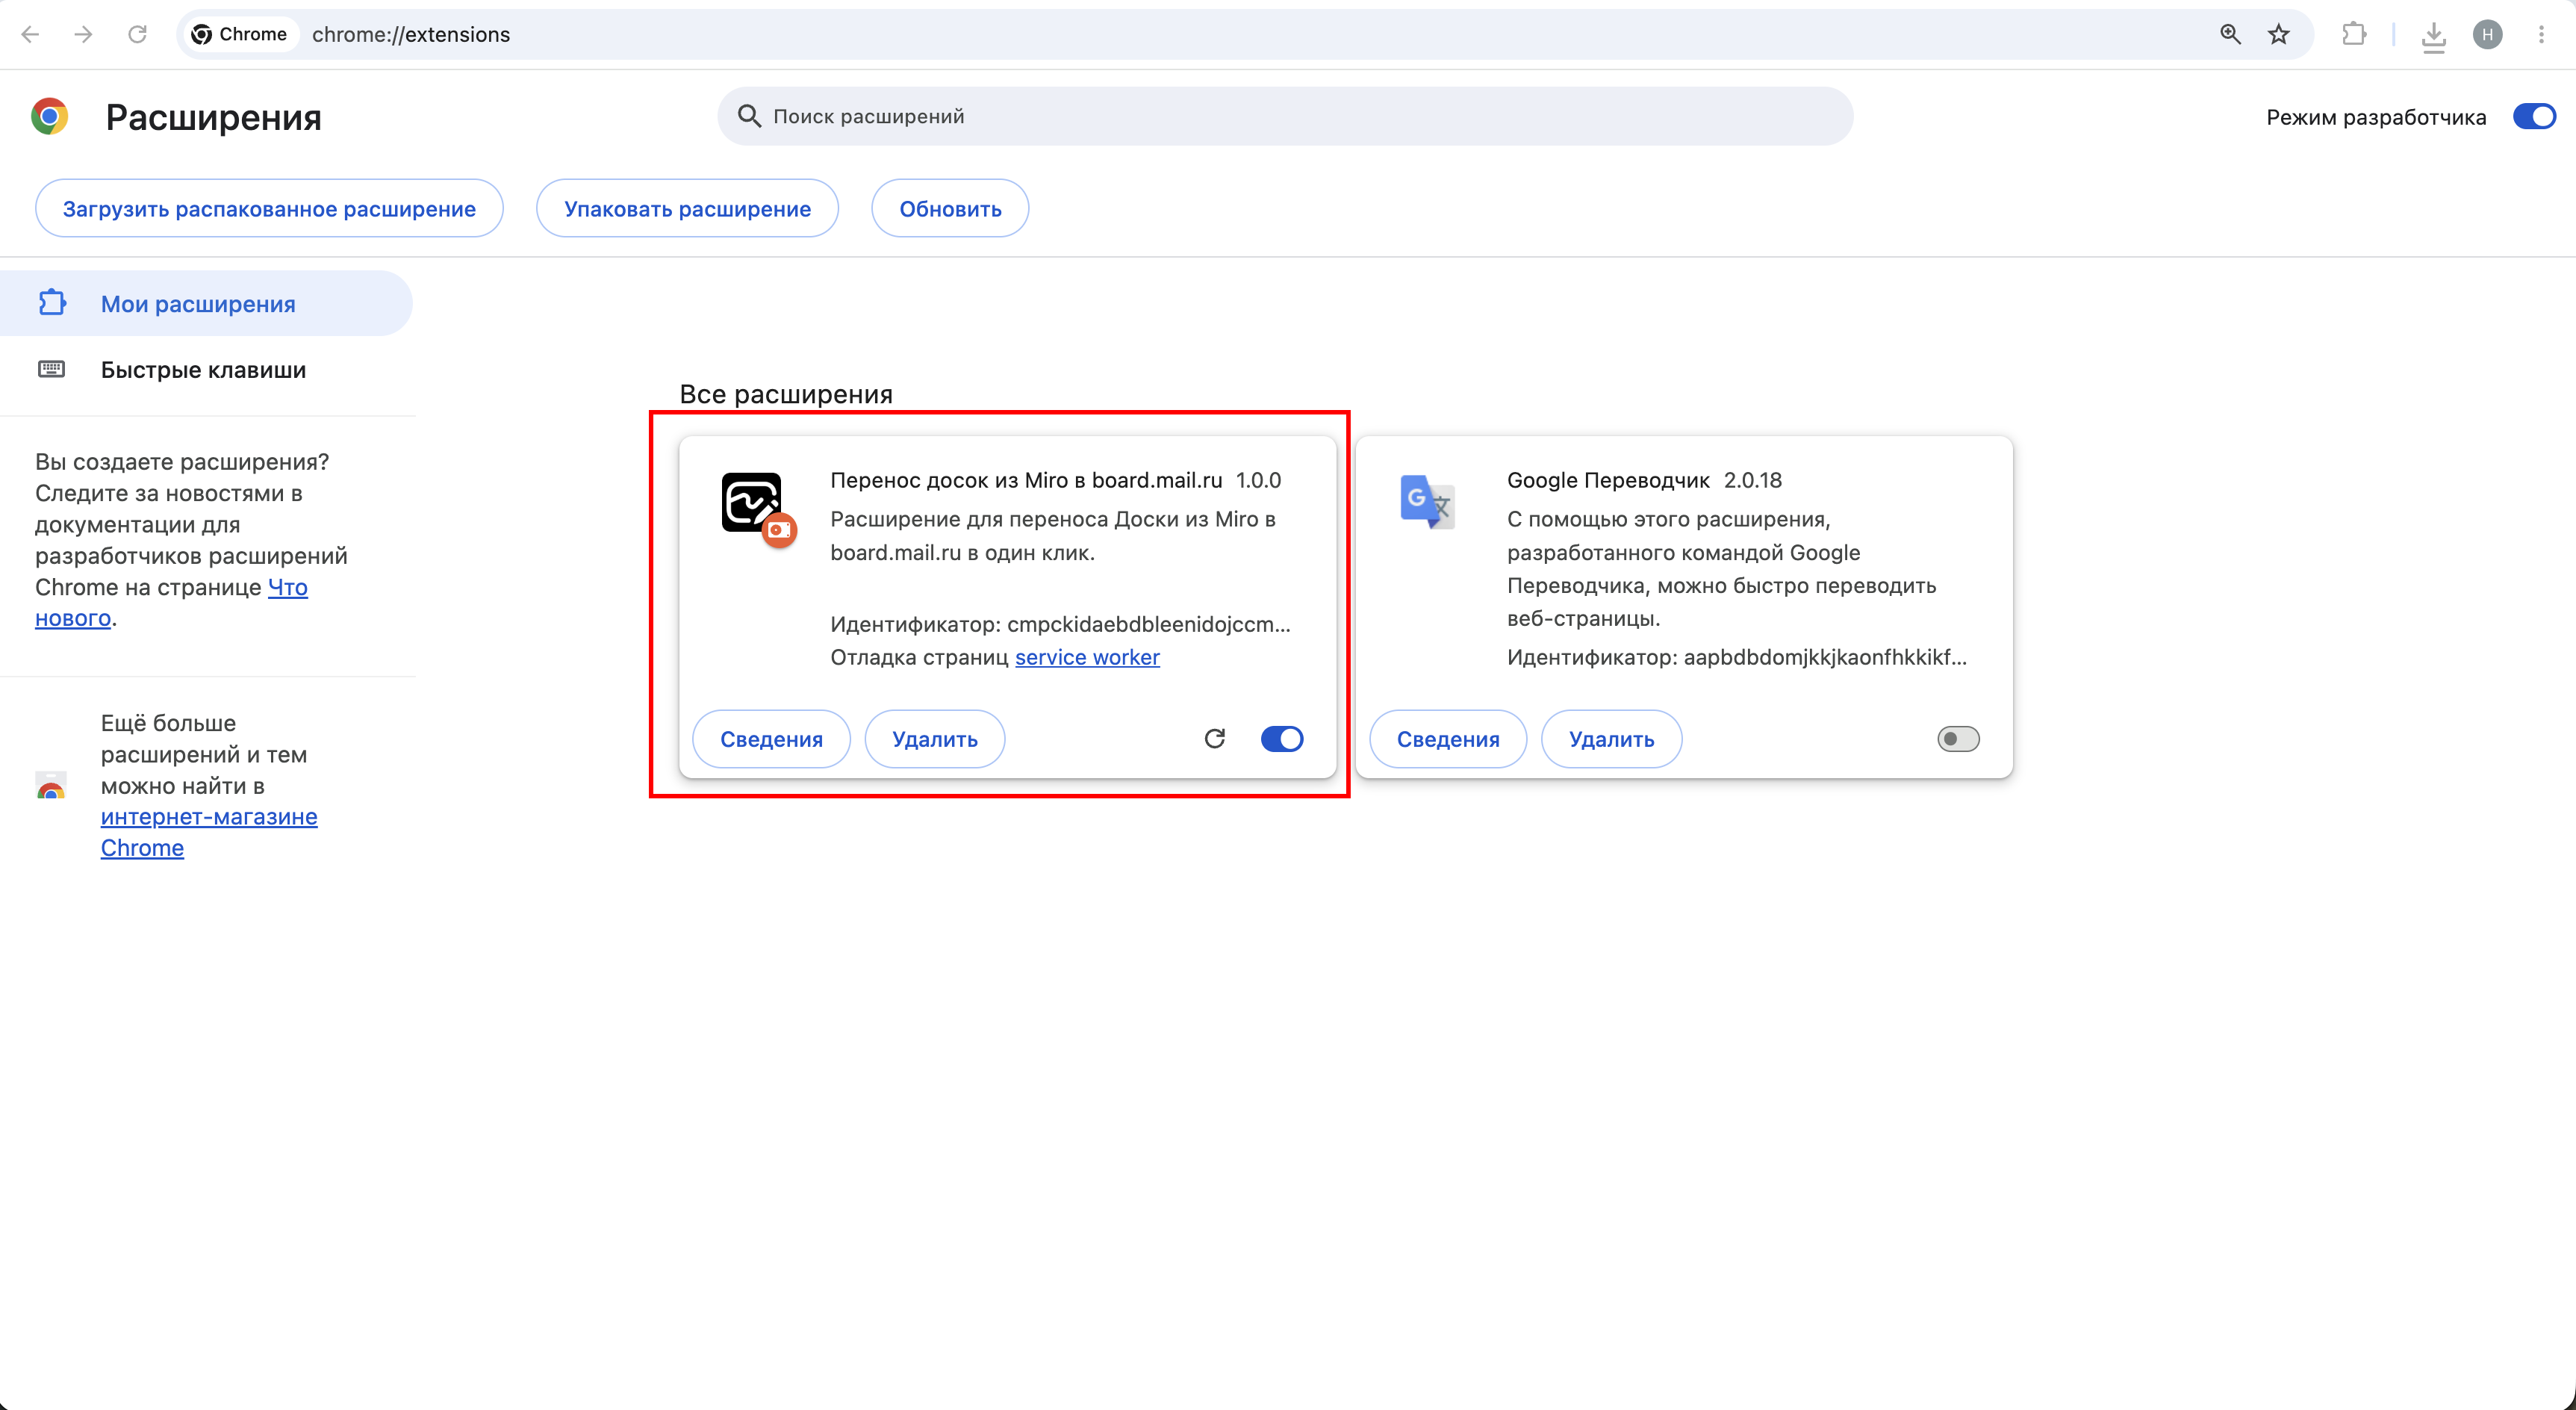Select Мои расширения in sidebar
Viewport: 2576px width, 1410px height.
click(206, 303)
